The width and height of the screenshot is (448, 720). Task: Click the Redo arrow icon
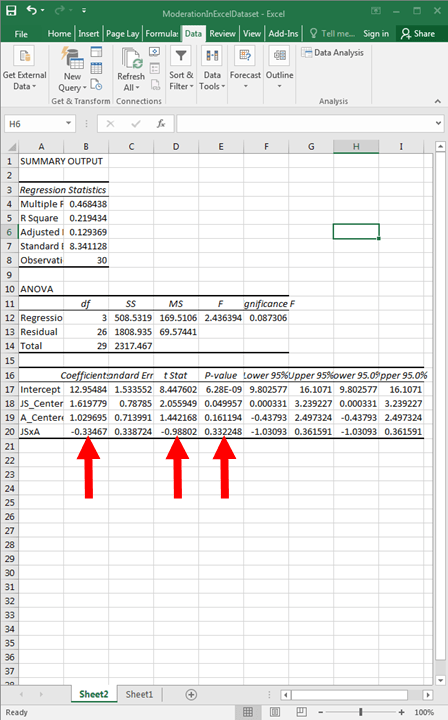[x=62, y=10]
